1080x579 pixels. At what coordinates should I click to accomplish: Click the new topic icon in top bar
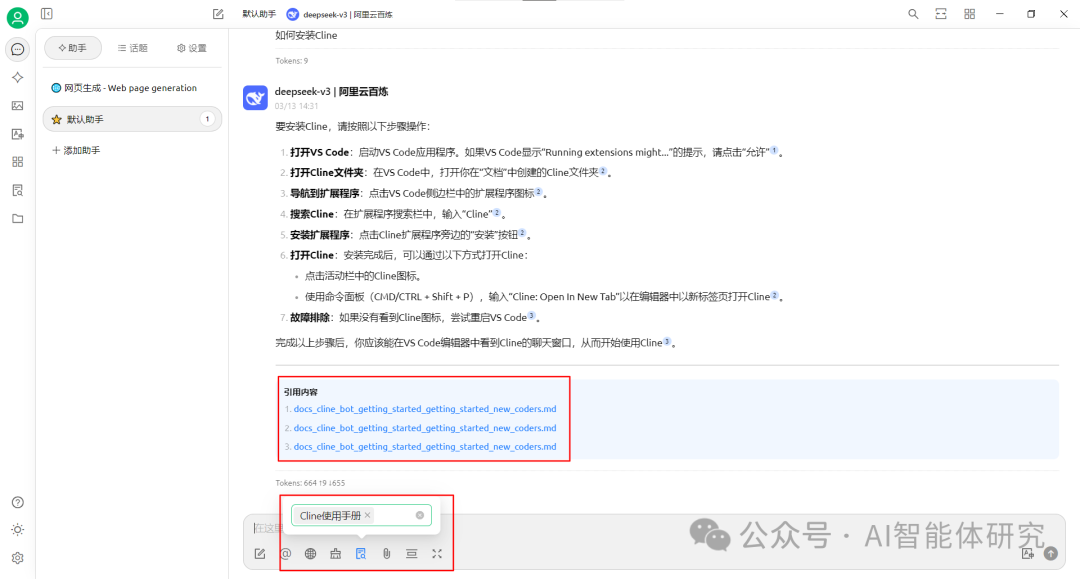[218, 14]
